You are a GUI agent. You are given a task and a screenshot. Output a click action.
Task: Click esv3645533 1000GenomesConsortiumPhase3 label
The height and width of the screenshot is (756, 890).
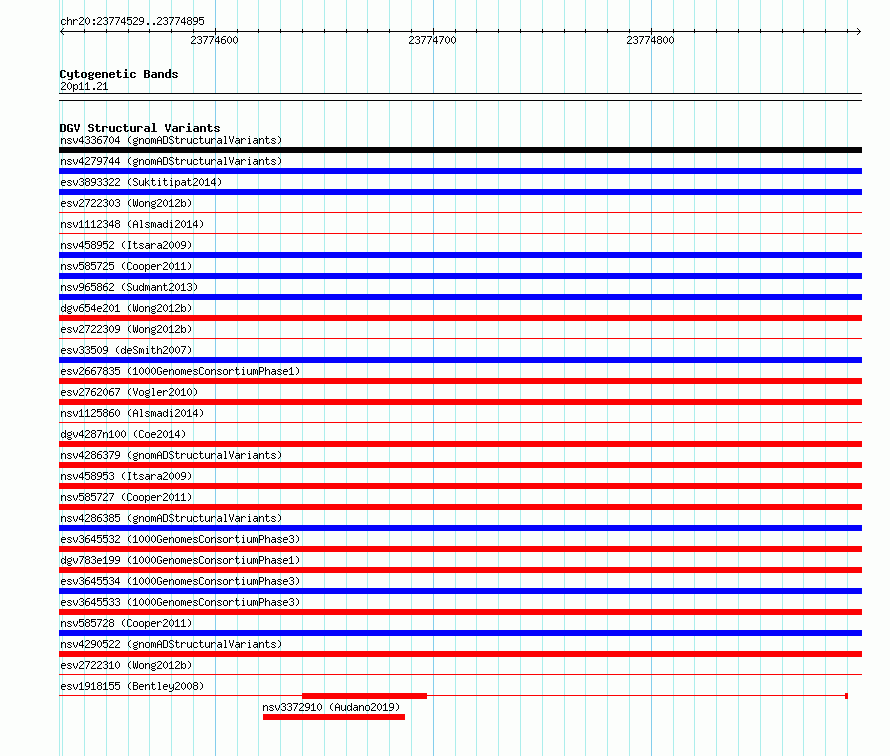point(180,602)
